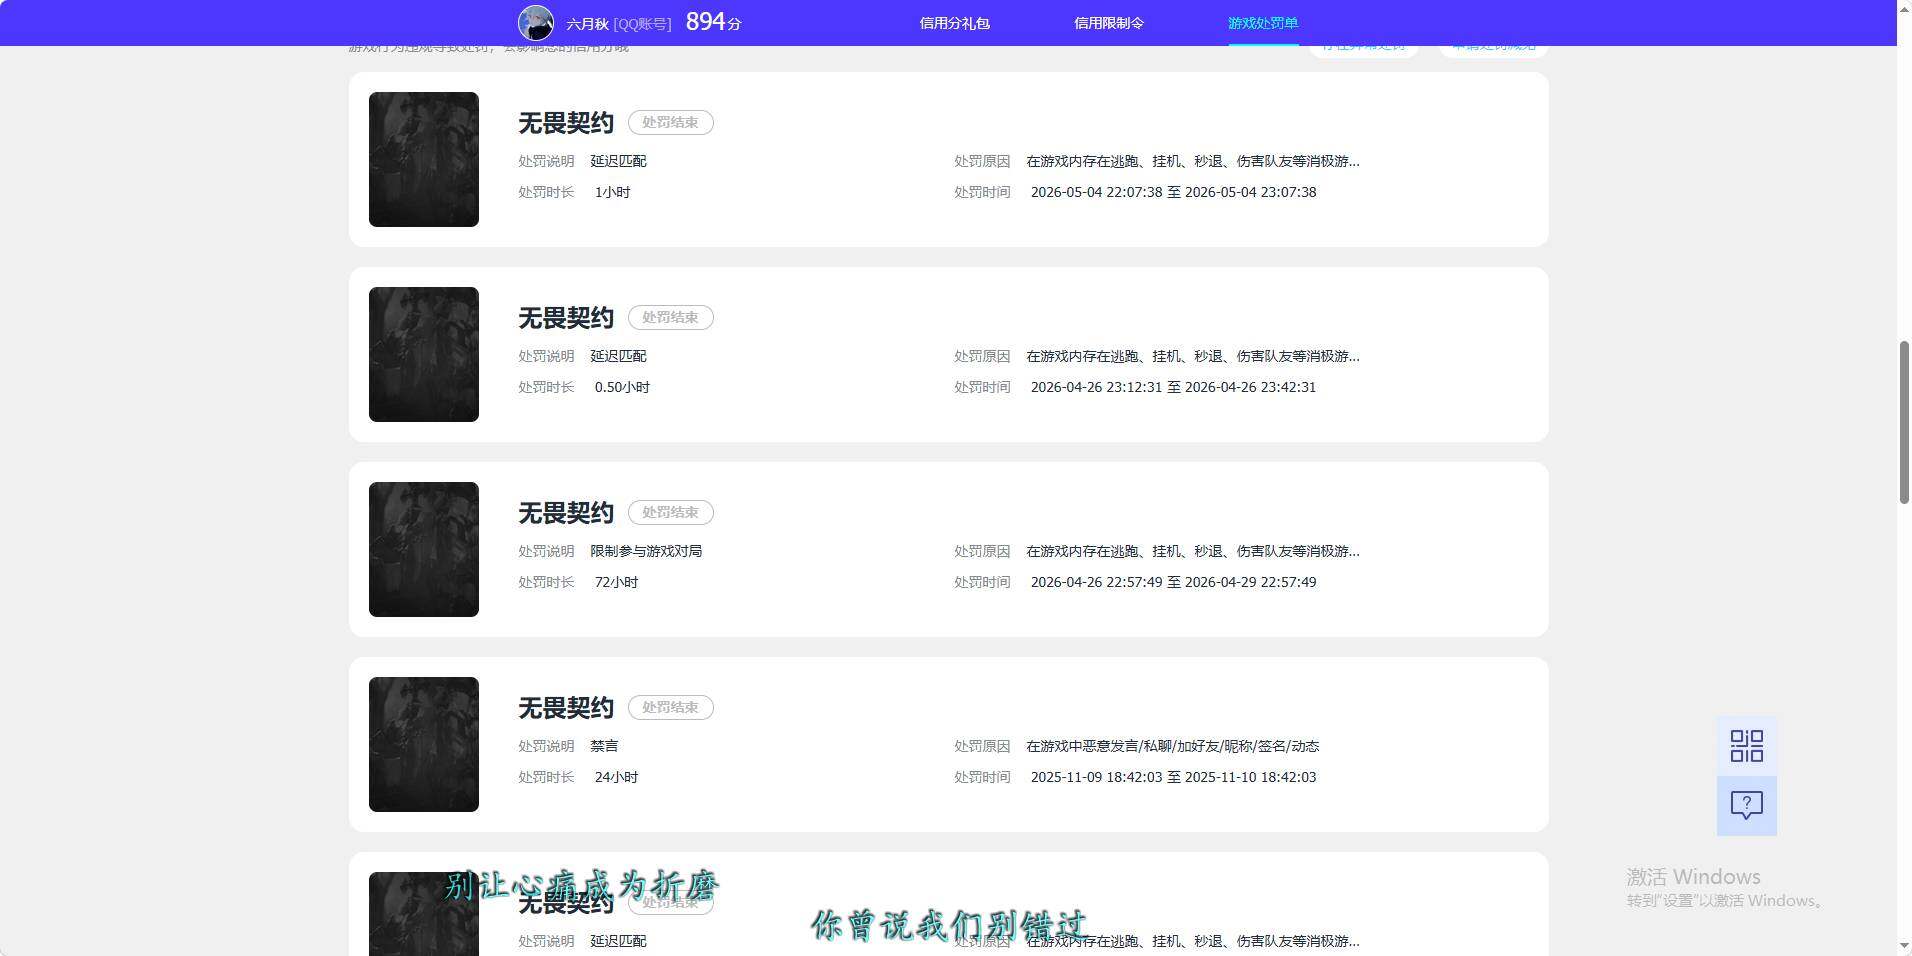Open the QR code icon button
Image resolution: width=1912 pixels, height=956 pixels.
pos(1746,746)
